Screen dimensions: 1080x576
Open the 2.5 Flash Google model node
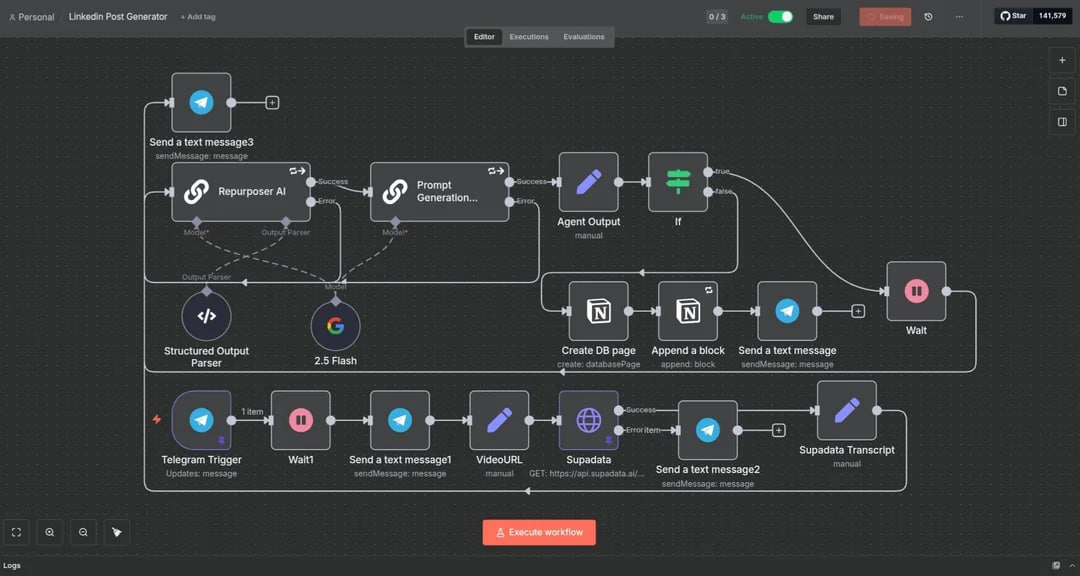(x=335, y=326)
